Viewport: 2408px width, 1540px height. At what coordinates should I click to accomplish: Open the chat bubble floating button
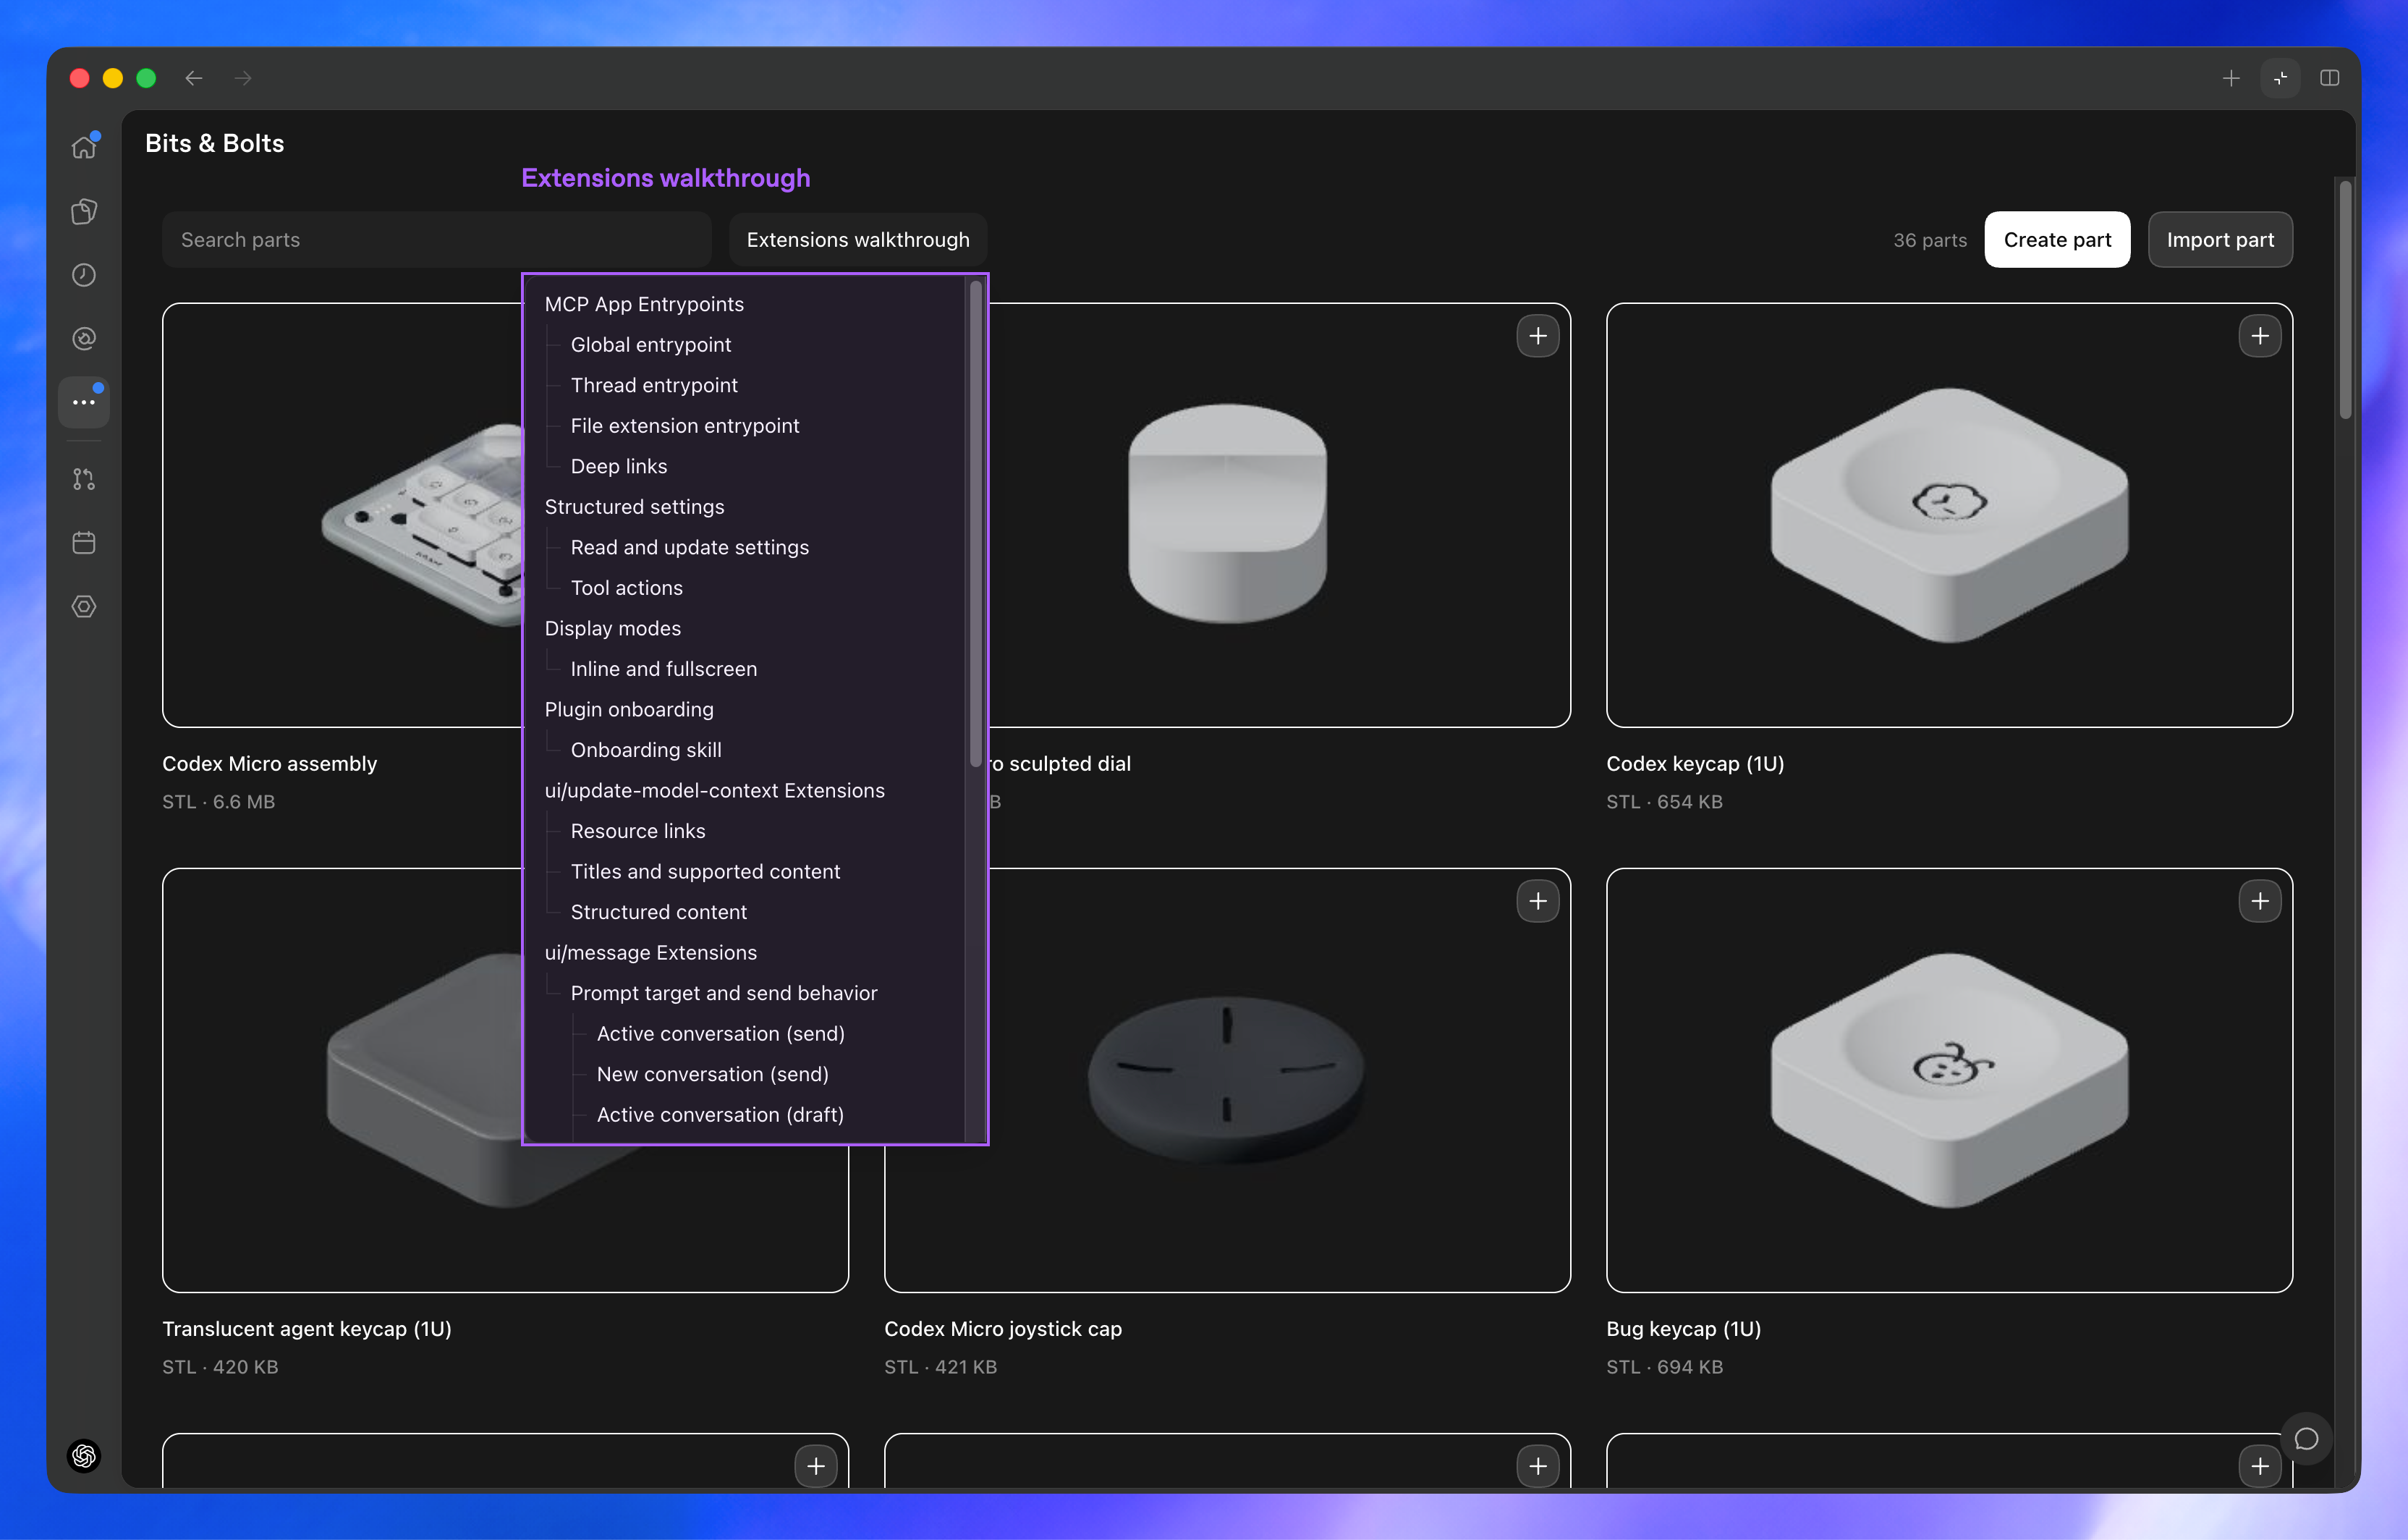(x=2307, y=1439)
